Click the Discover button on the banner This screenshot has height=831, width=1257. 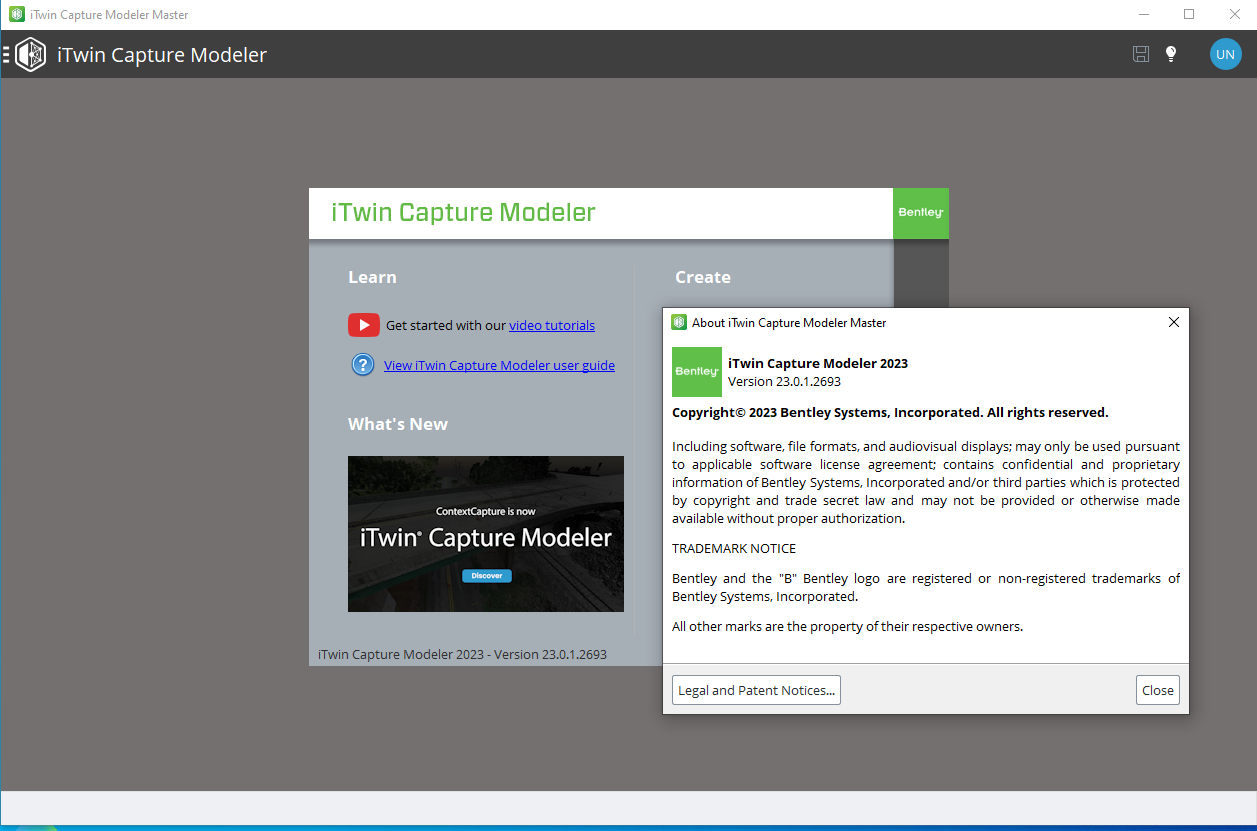487,575
